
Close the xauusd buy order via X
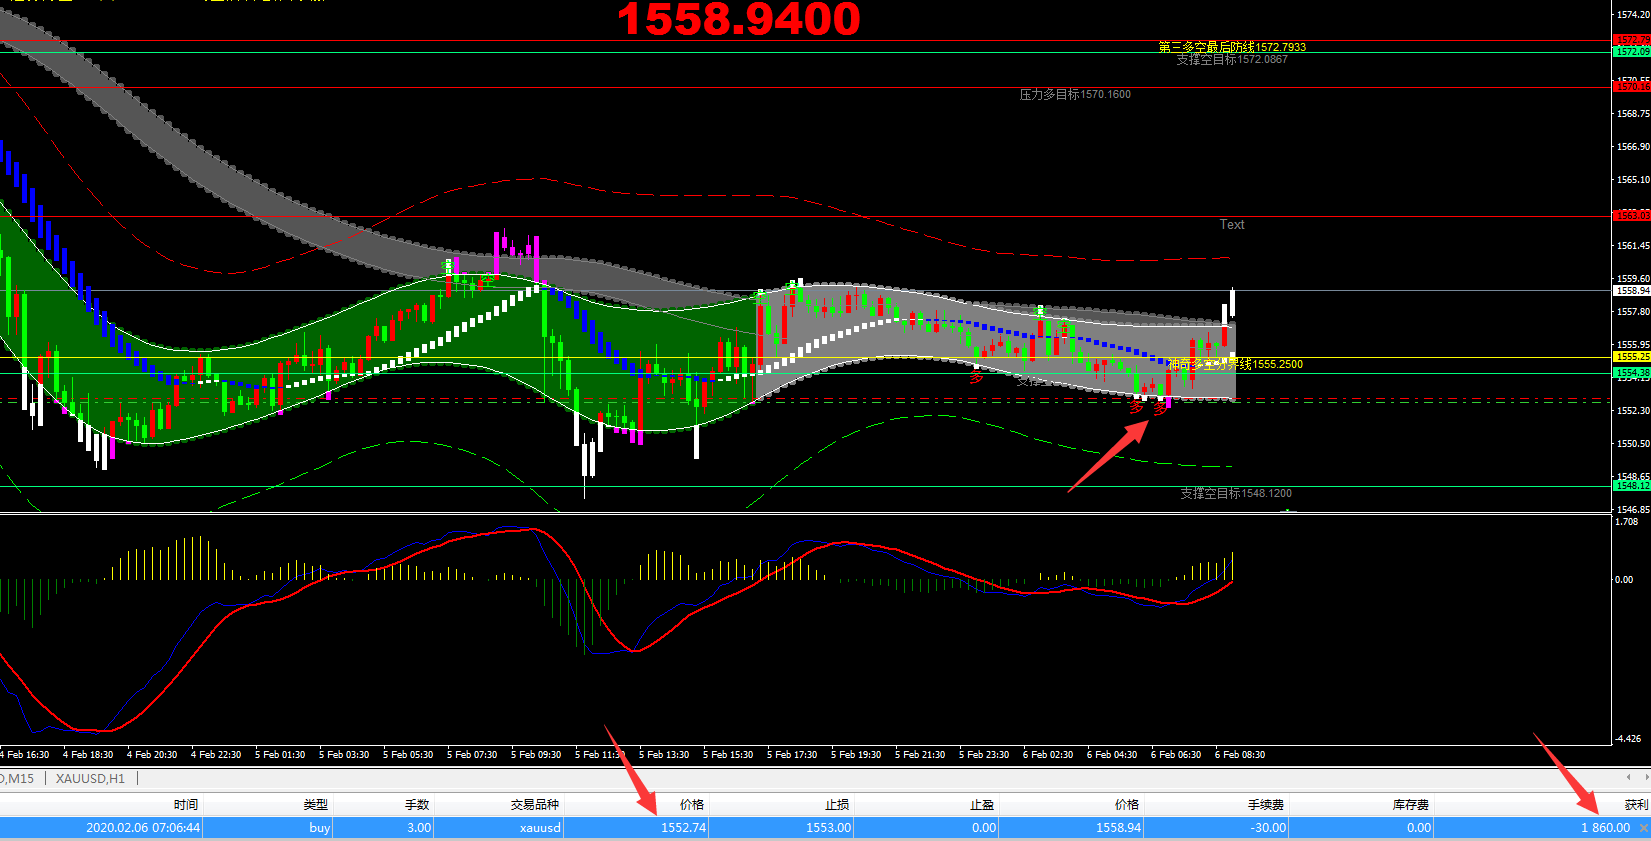tap(1643, 828)
